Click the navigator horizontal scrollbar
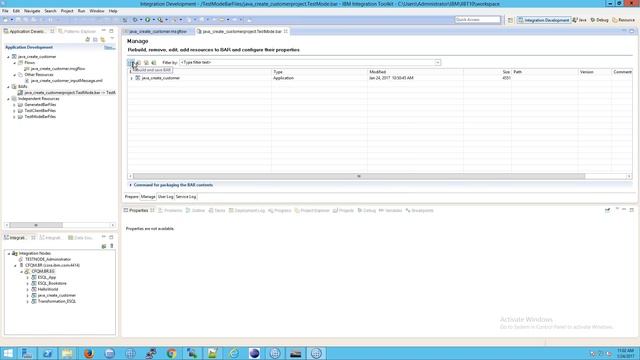640x360 pixels. click(36, 225)
